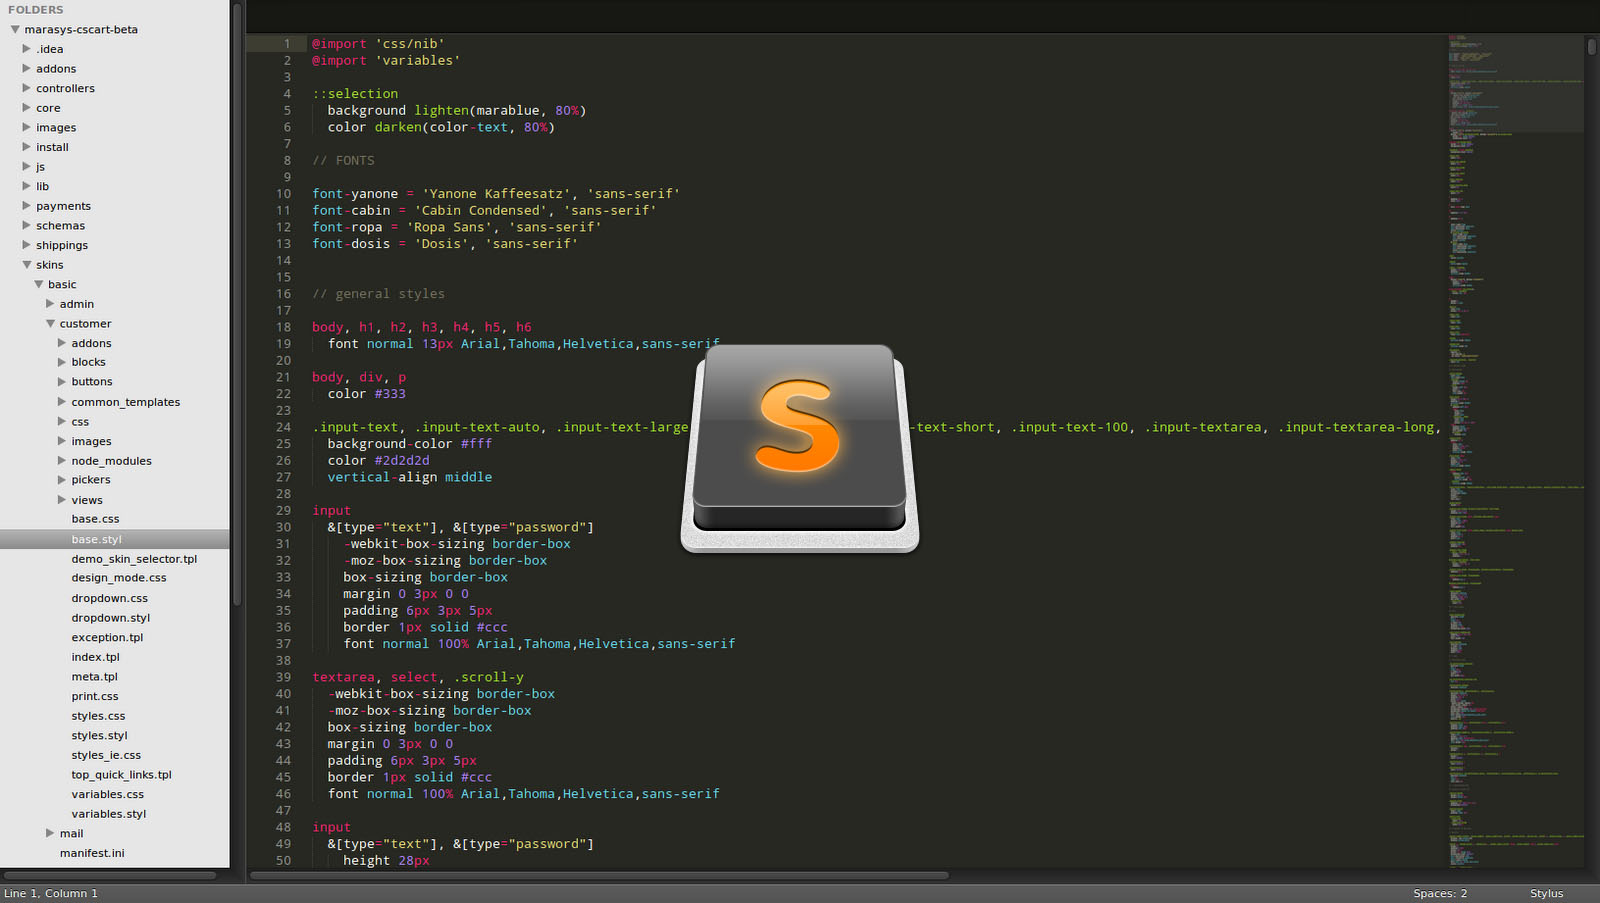
Task: Select the images folder inside customer
Action: pos(91,441)
